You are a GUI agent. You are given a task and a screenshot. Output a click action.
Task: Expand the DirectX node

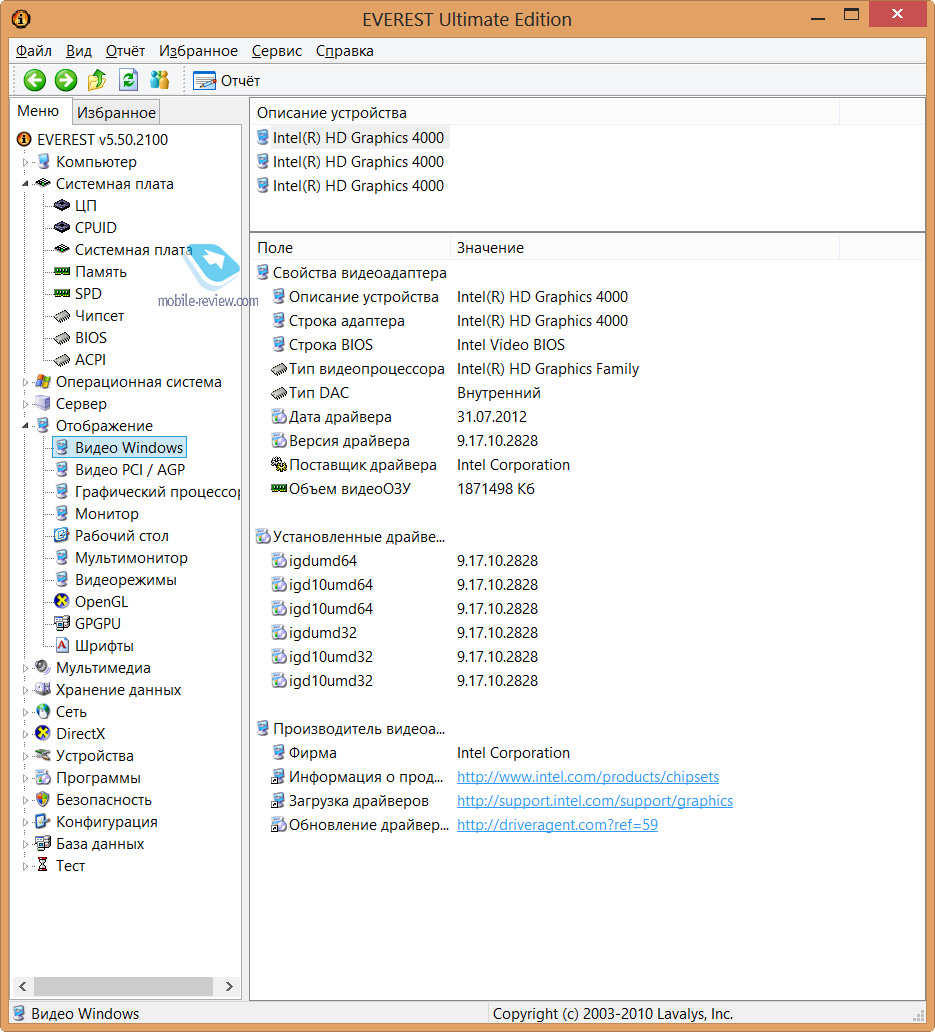[x=26, y=734]
